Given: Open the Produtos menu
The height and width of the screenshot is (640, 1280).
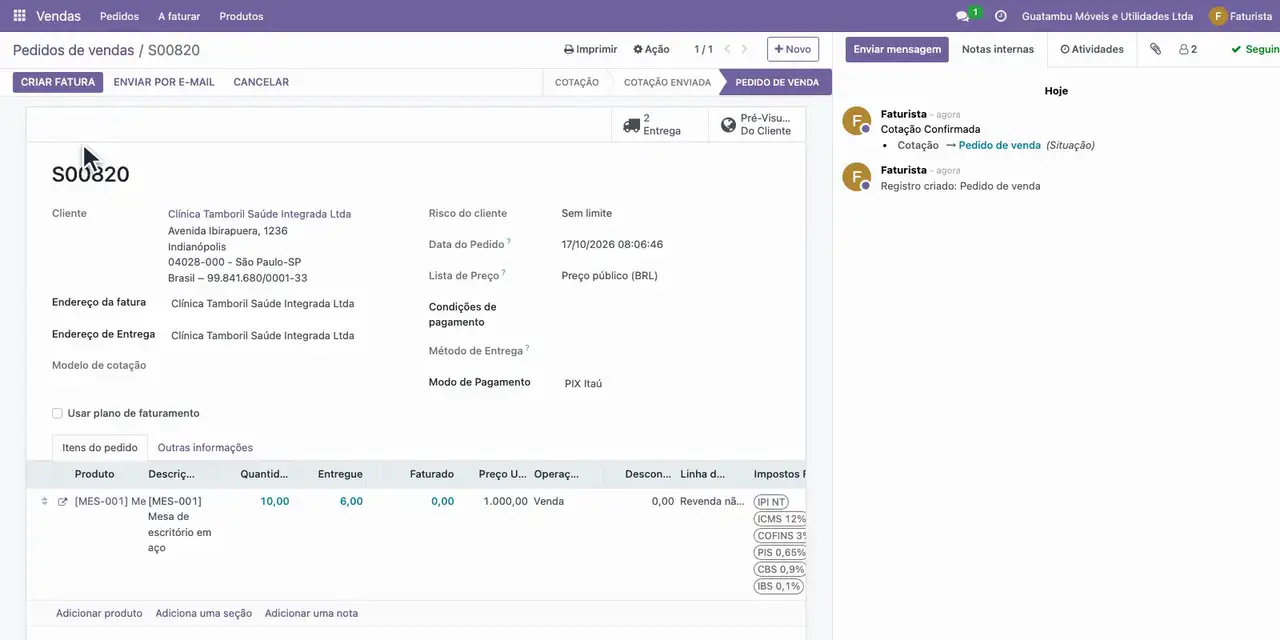Looking at the screenshot, I should (241, 16).
